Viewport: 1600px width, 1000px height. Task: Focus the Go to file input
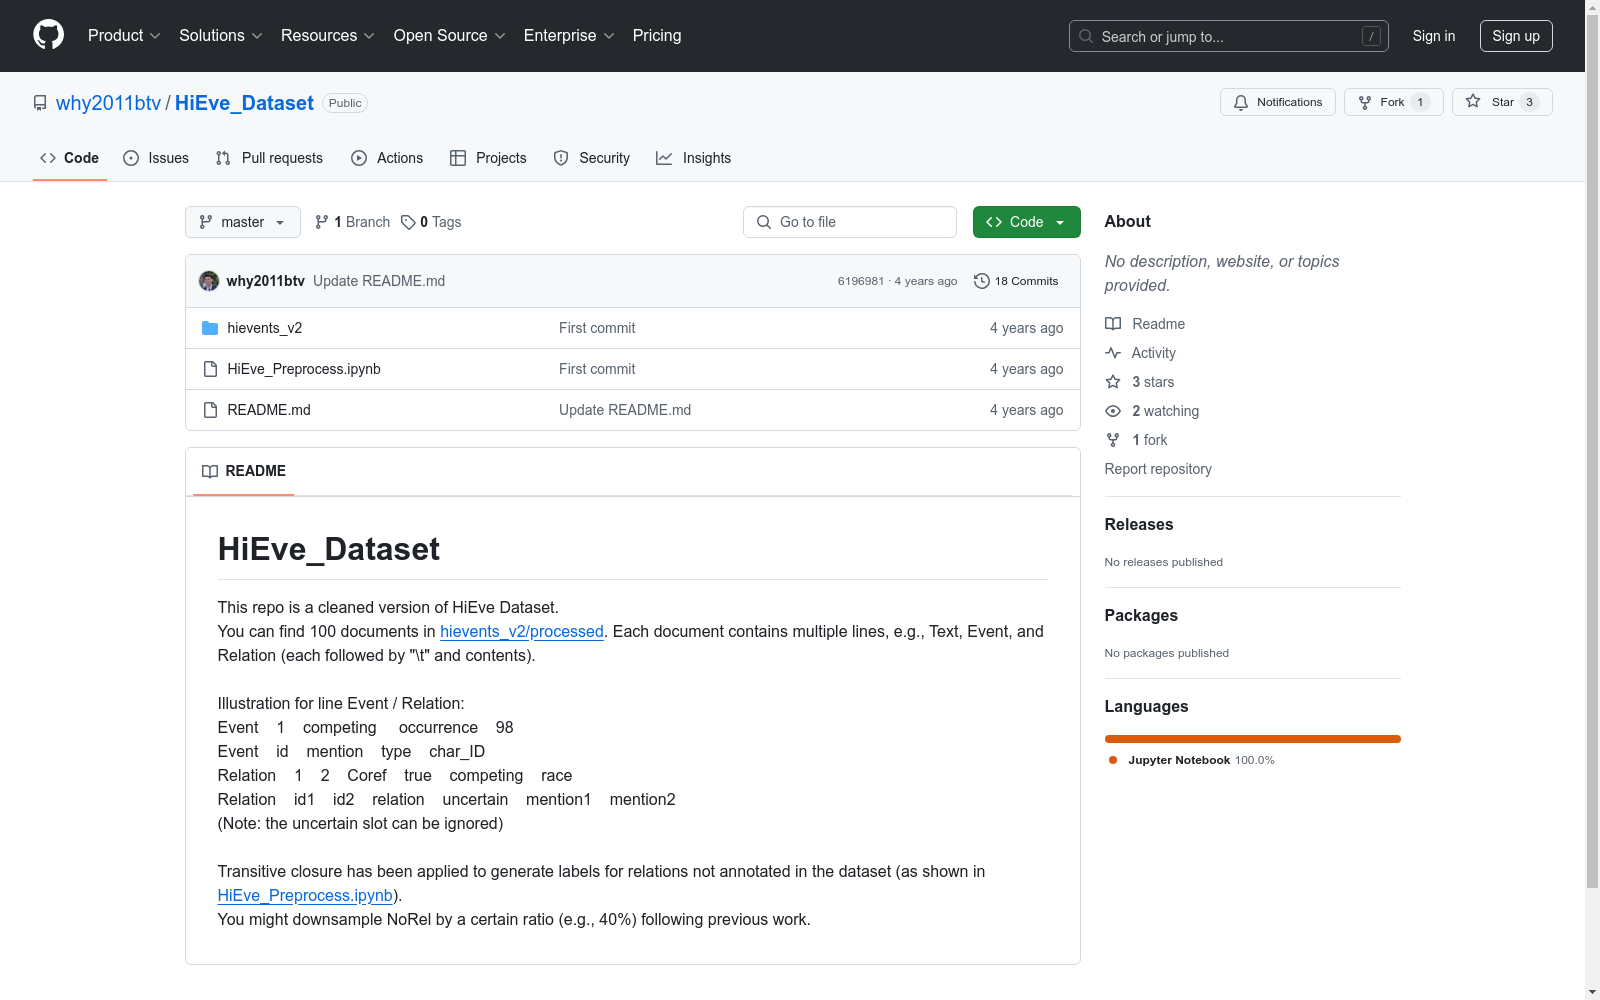[x=850, y=222]
